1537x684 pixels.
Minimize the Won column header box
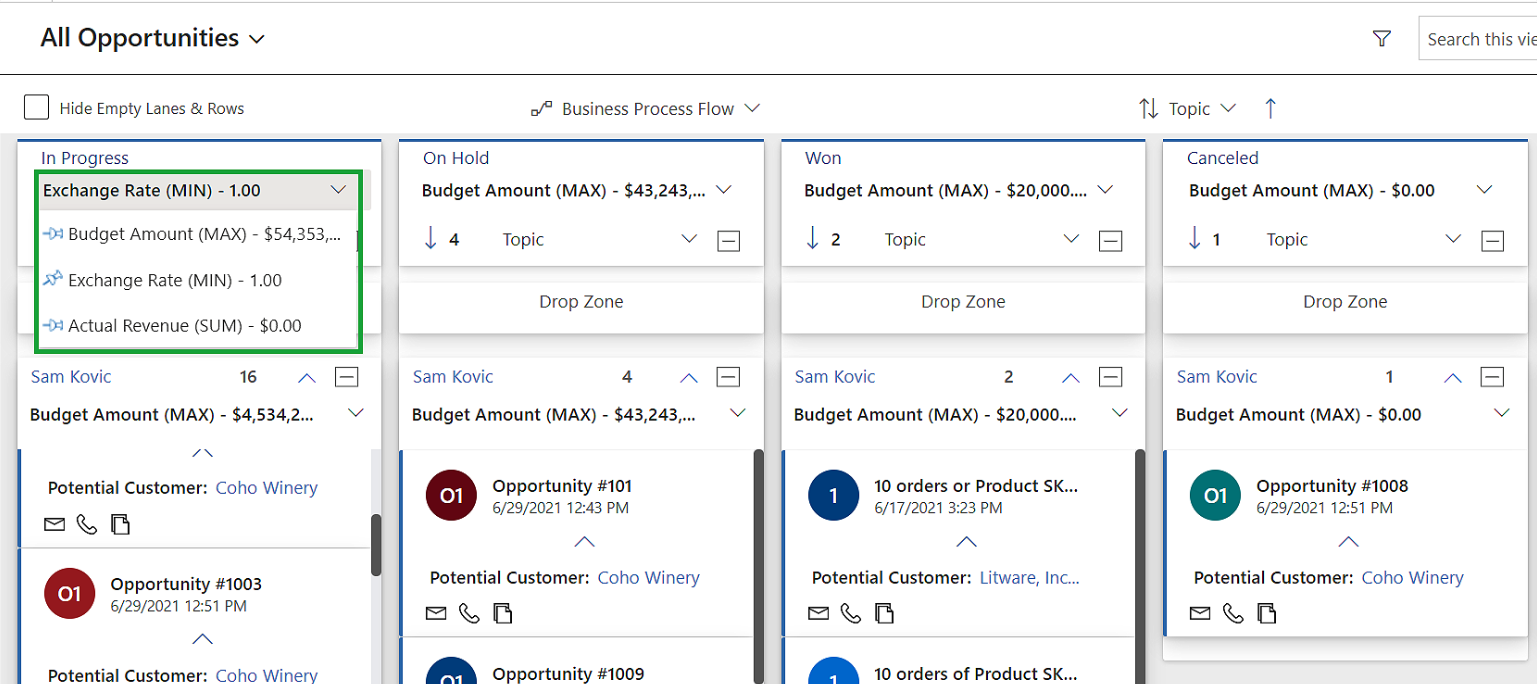[1110, 240]
